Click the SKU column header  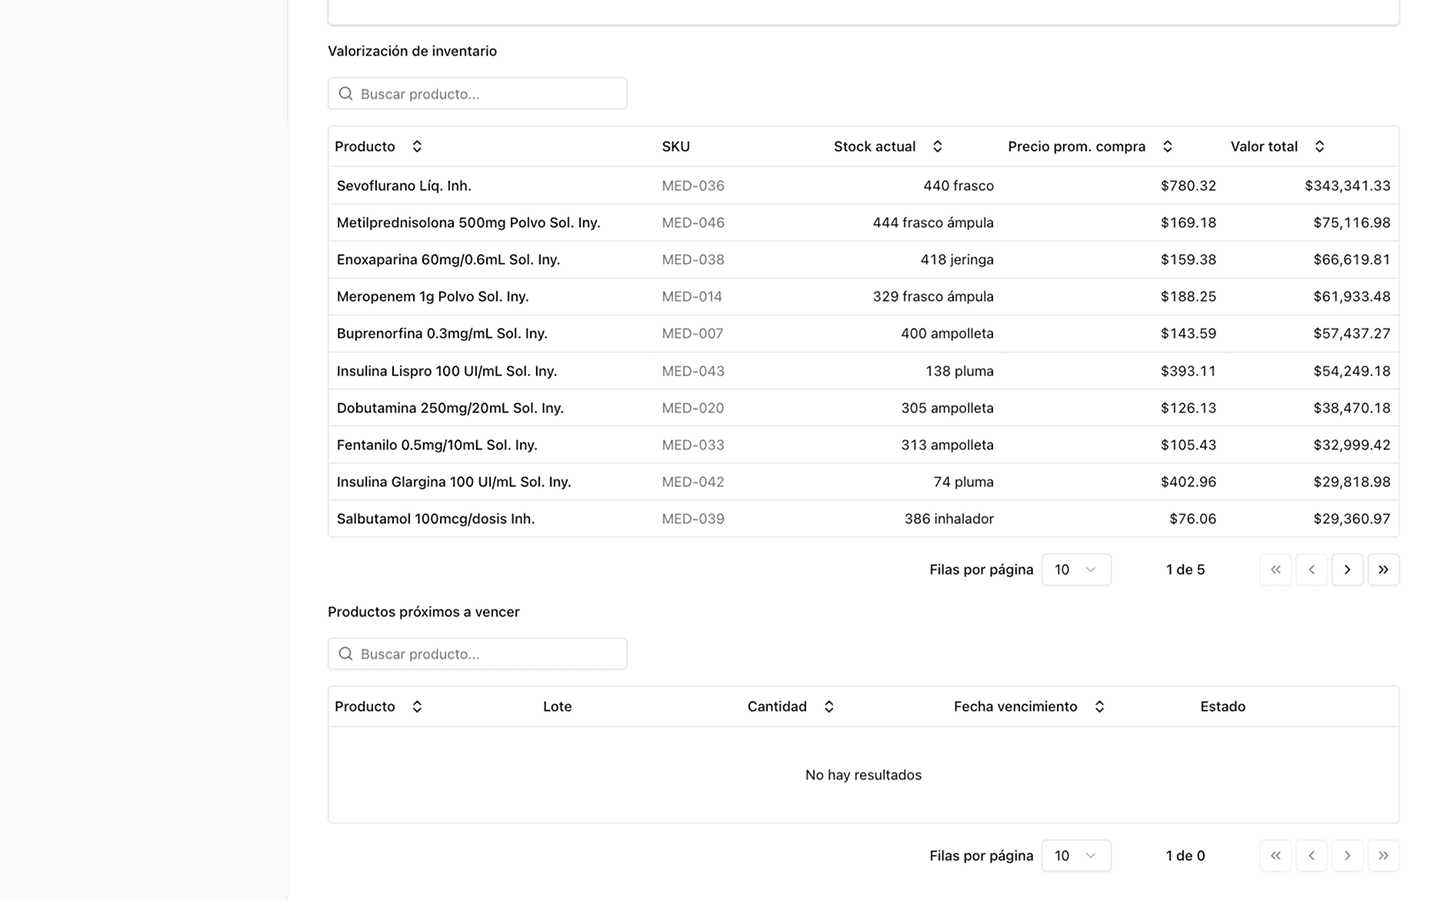click(676, 147)
